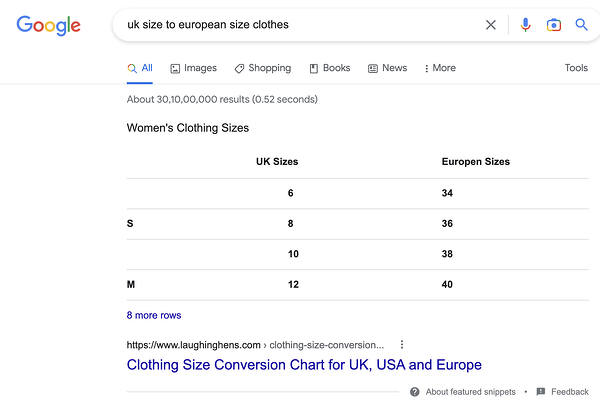This screenshot has width=600, height=400.
Task: Open the Tools filter menu
Action: click(576, 68)
